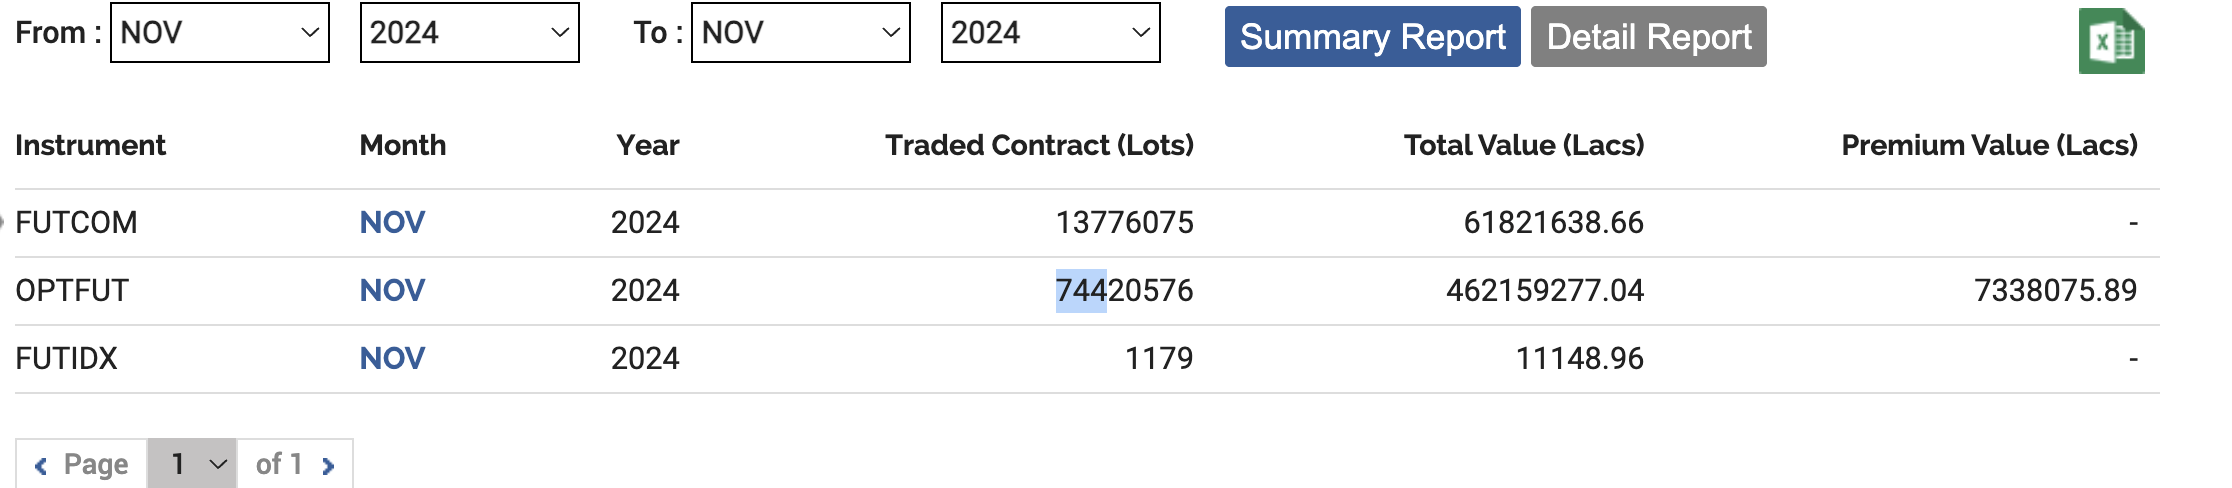Switch to Detail Report
The image size is (2232, 488).
(1648, 37)
